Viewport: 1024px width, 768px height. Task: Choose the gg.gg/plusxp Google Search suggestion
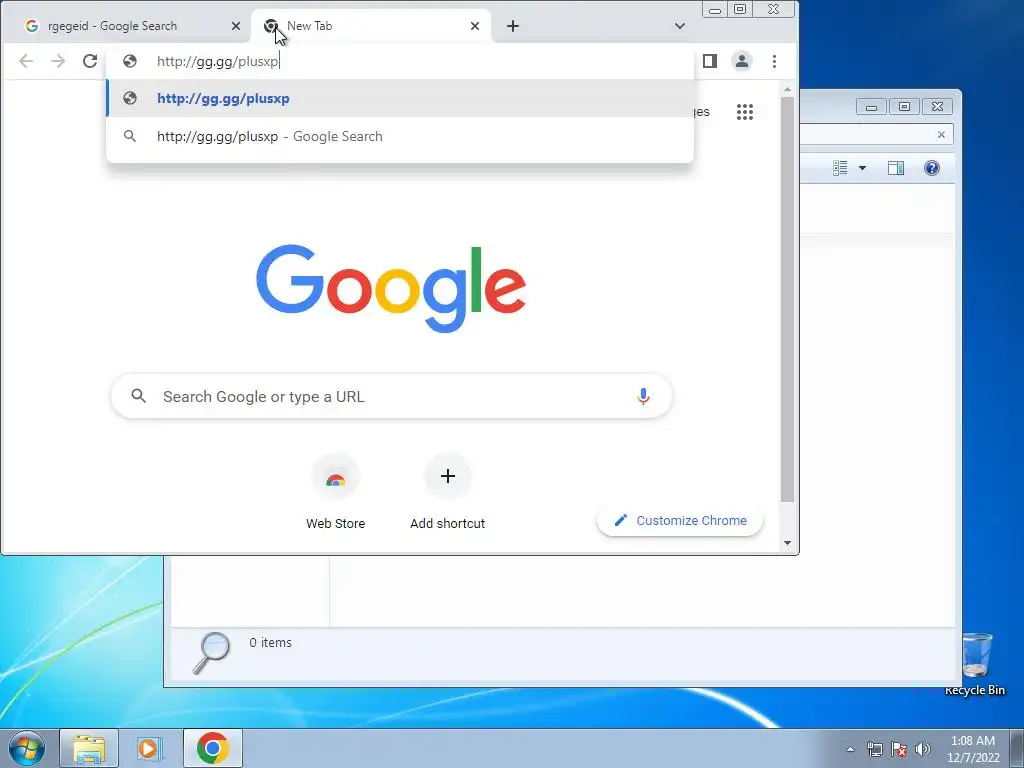(400, 136)
